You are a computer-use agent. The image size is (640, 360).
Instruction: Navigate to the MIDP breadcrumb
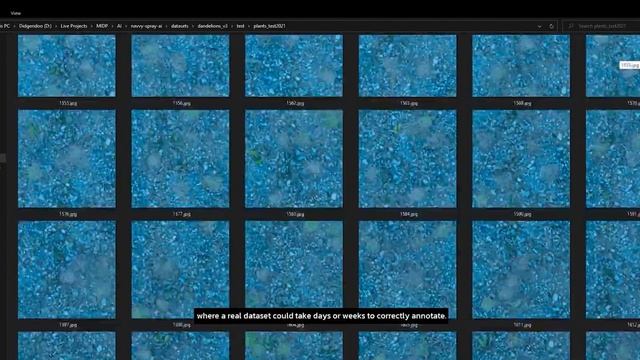click(x=102, y=26)
